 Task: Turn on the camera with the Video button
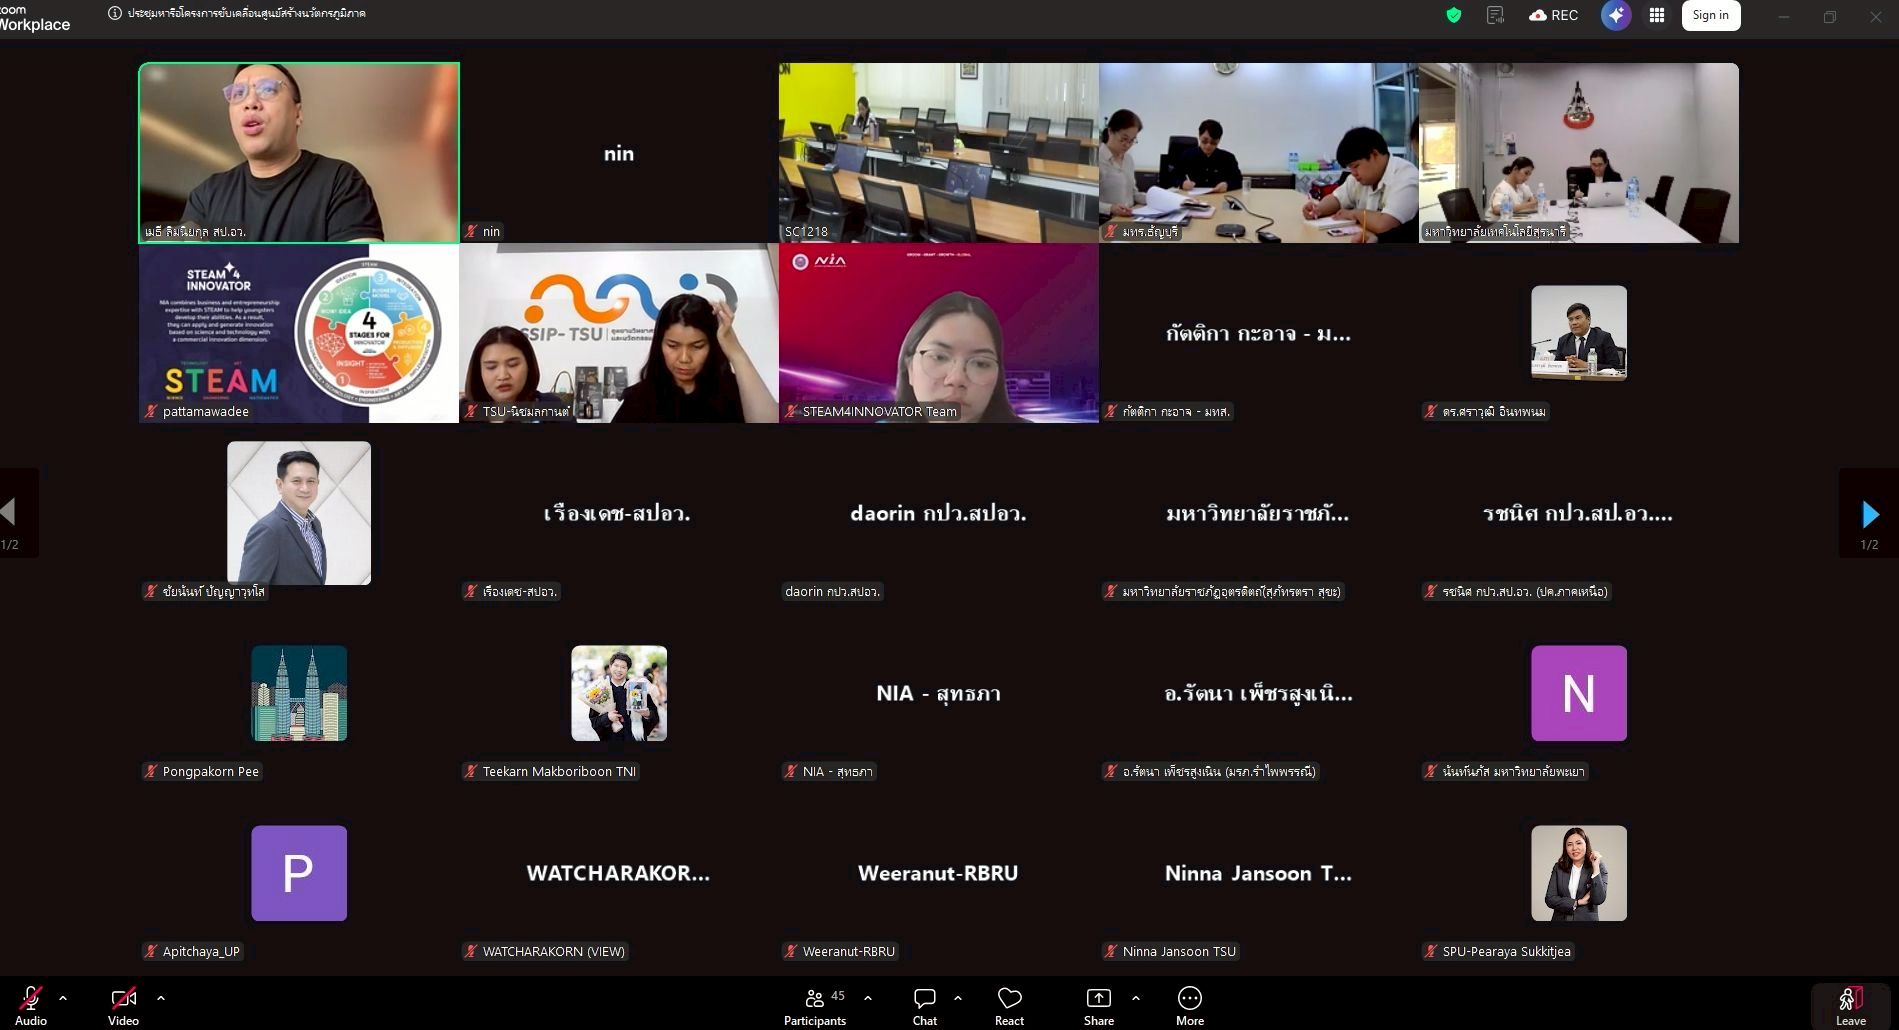tap(123, 1004)
